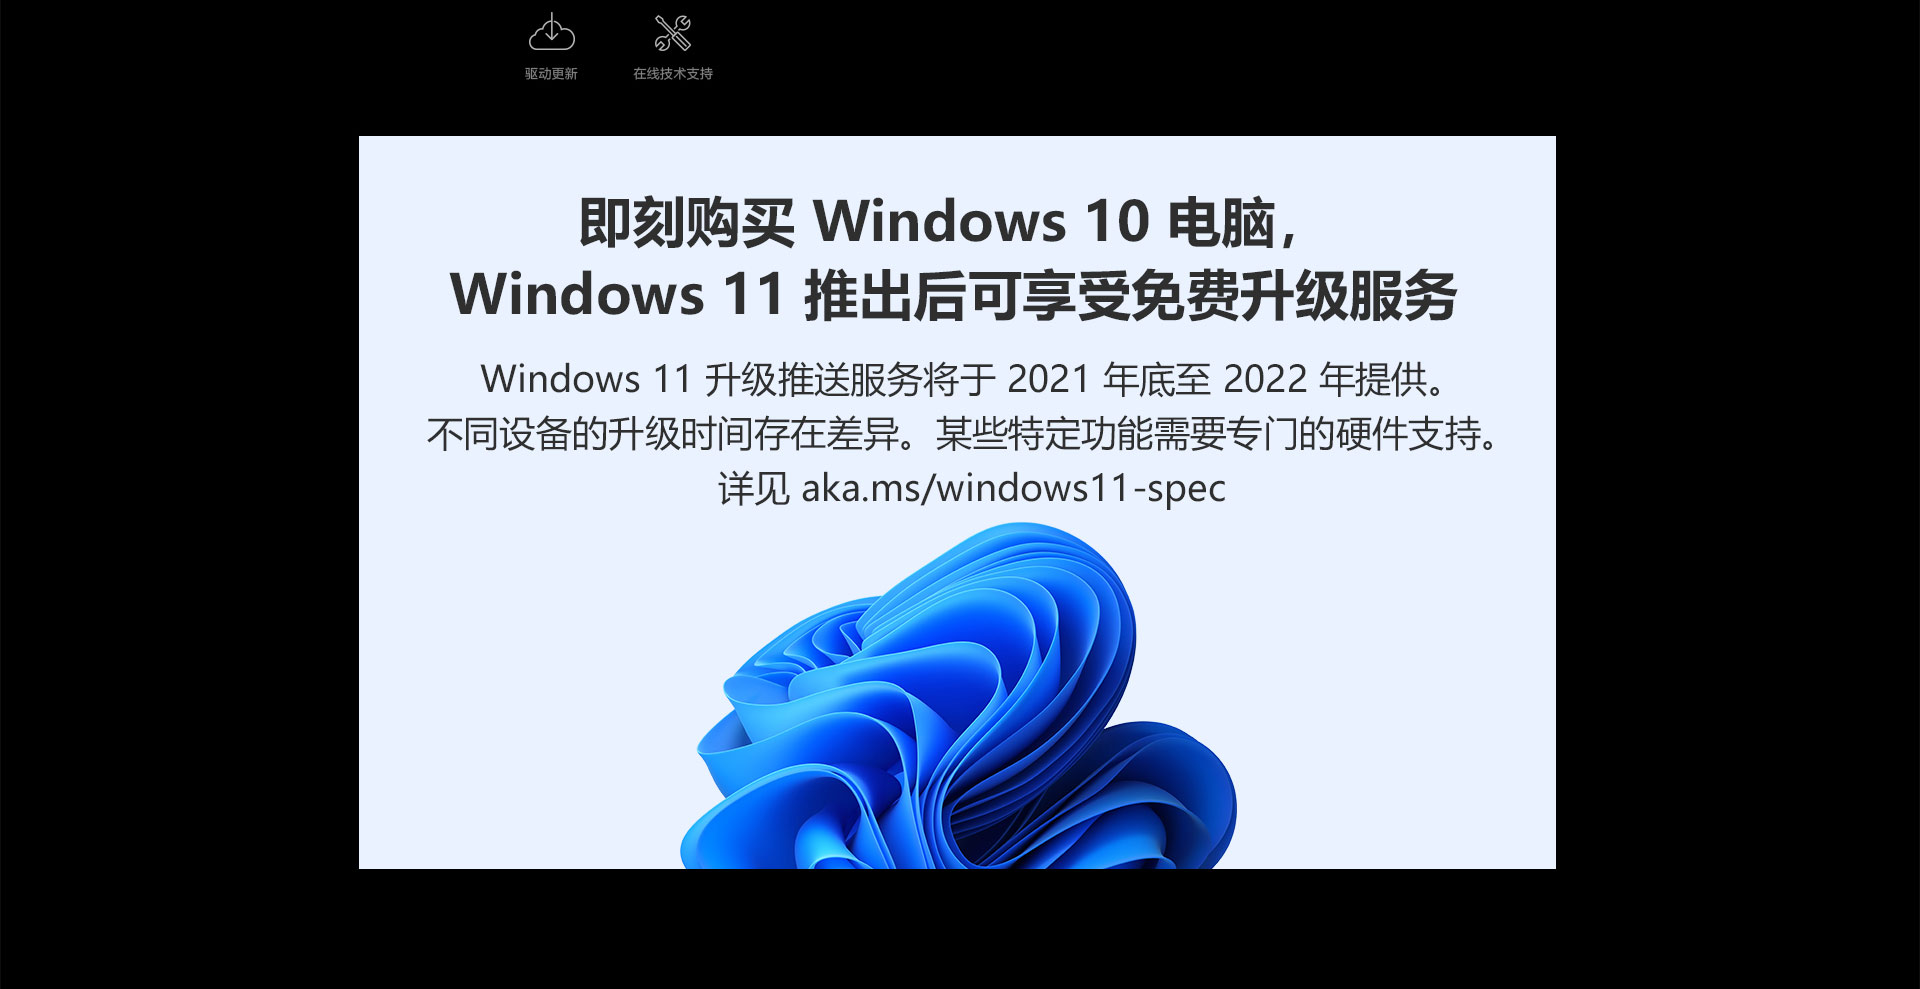Click the cloud download driver update icon
1920x989 pixels.
[x=551, y=32]
